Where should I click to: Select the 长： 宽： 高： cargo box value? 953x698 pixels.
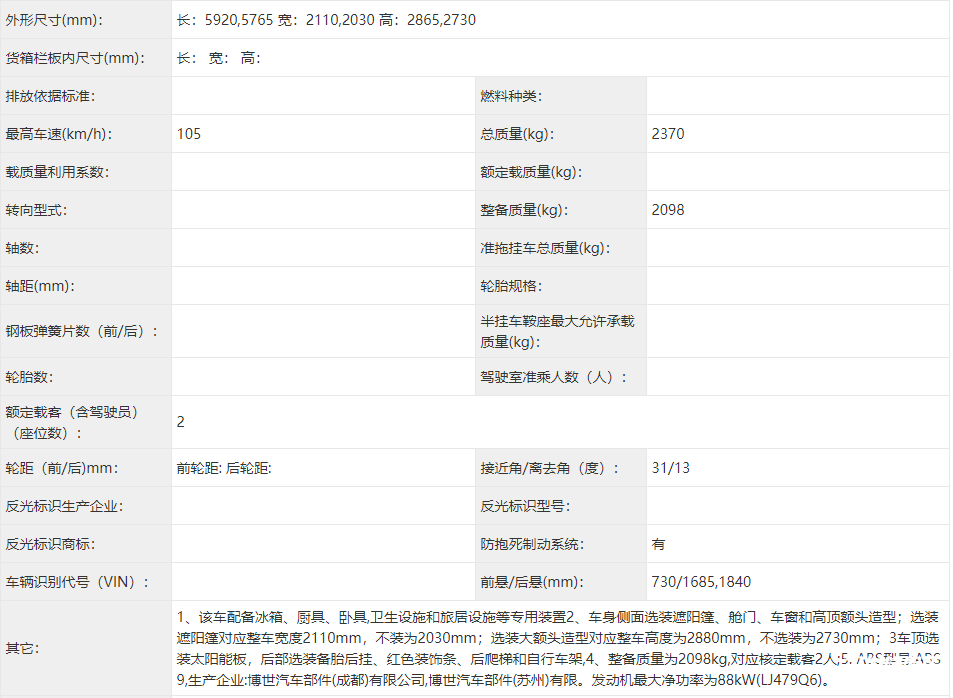(x=219, y=58)
